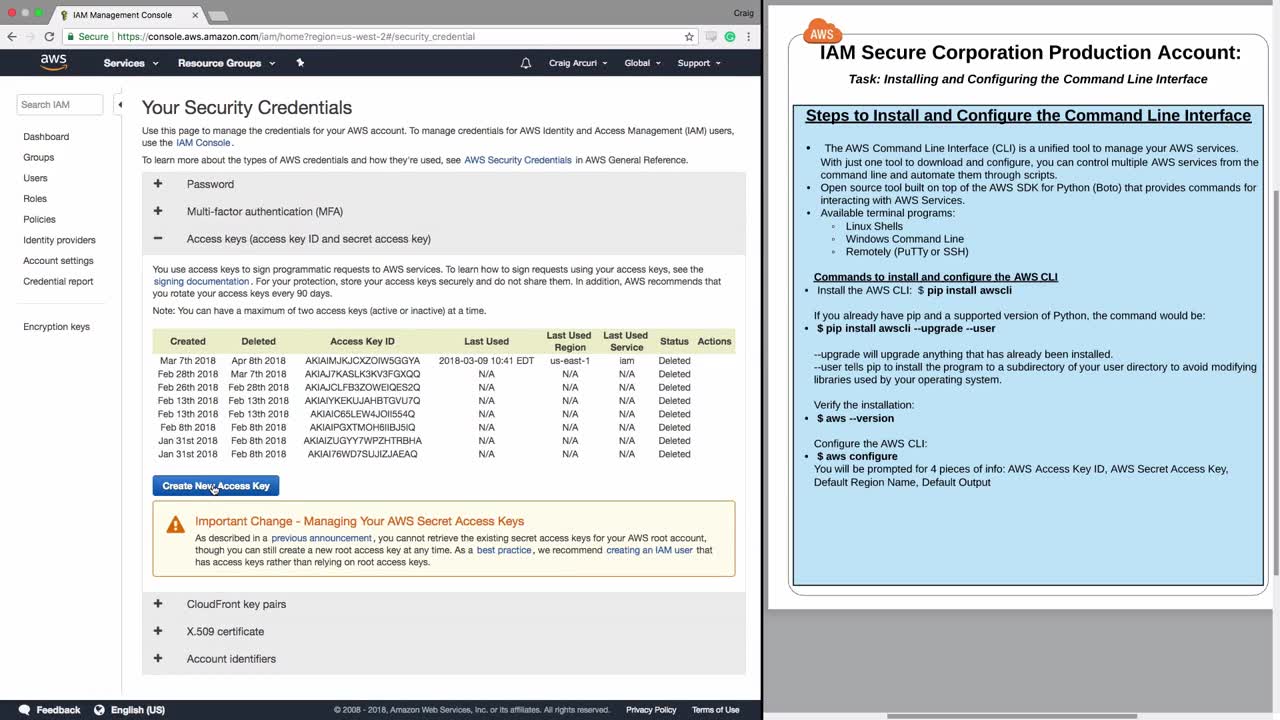This screenshot has height=720, width=1280.
Task: Open notifications via the bell icon
Action: [526, 63]
